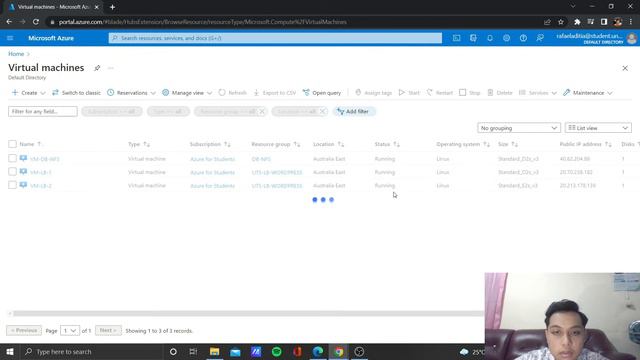Screen dimensions: 640x360
Task: Remove the Resource group filter
Action: tap(262, 111)
